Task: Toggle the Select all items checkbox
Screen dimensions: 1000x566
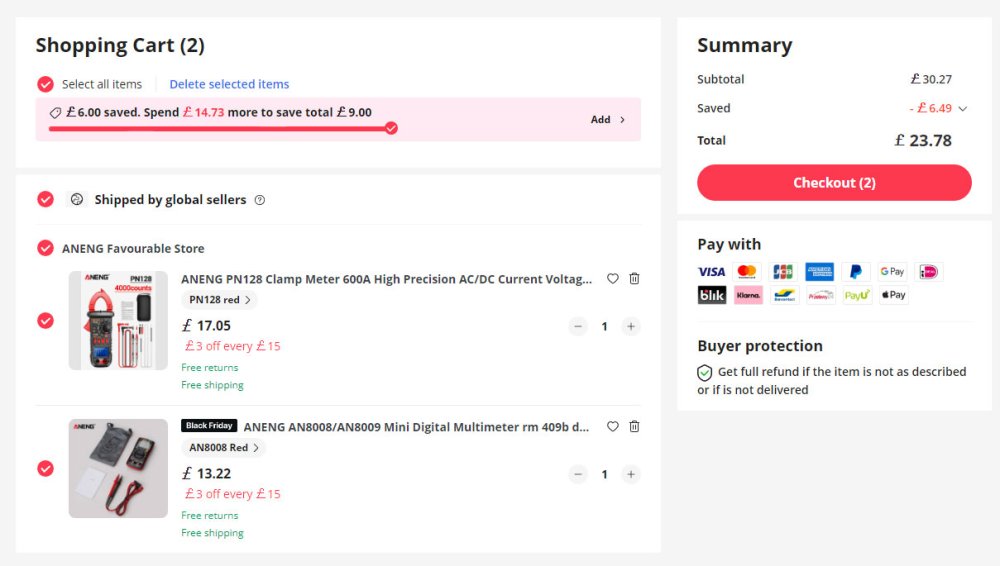Action: tap(45, 84)
